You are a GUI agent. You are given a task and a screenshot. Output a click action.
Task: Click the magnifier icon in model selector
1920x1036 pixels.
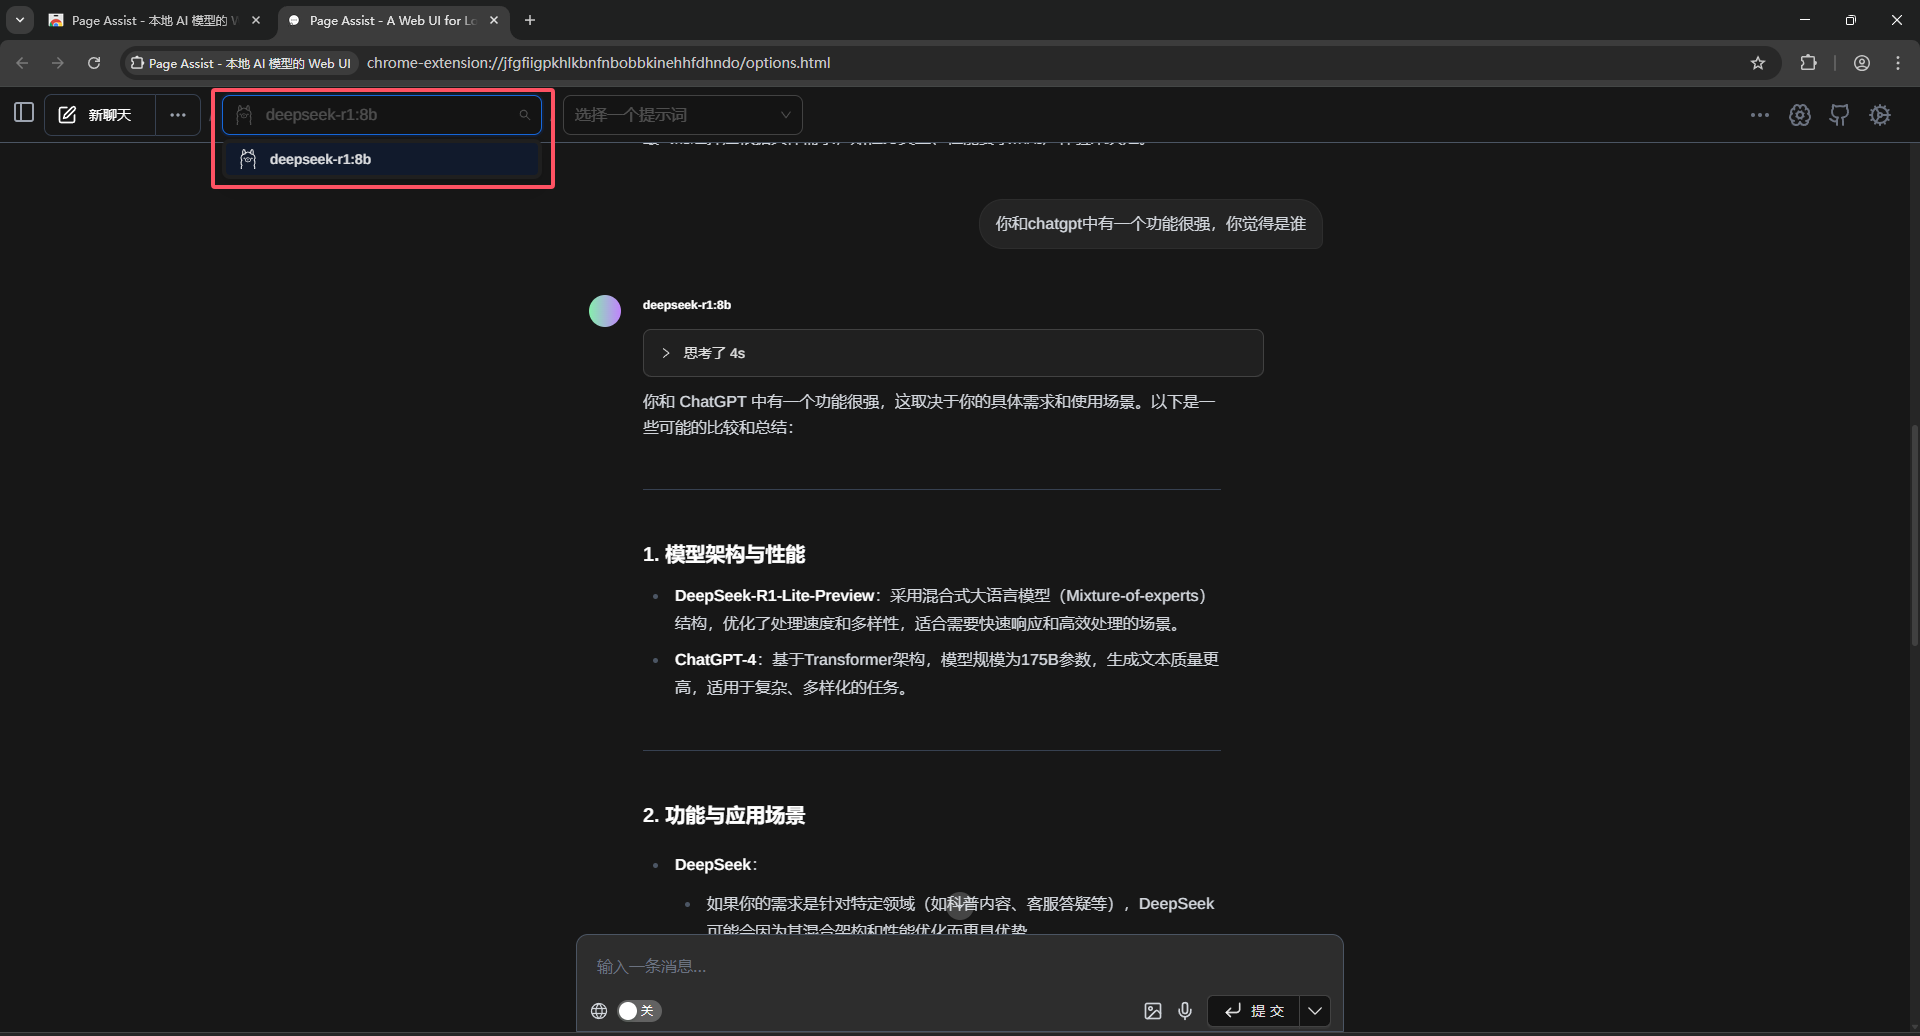pyautogui.click(x=524, y=115)
